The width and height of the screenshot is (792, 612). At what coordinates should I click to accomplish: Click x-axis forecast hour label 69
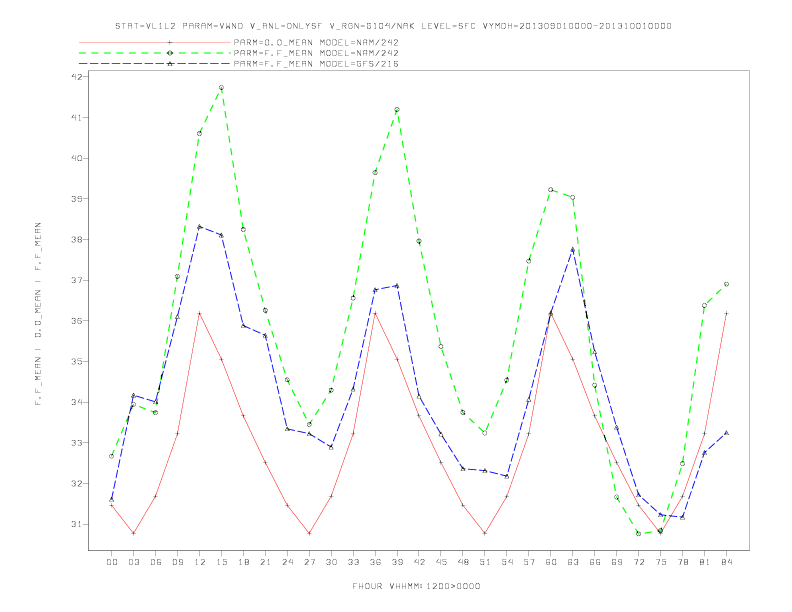[x=617, y=562]
